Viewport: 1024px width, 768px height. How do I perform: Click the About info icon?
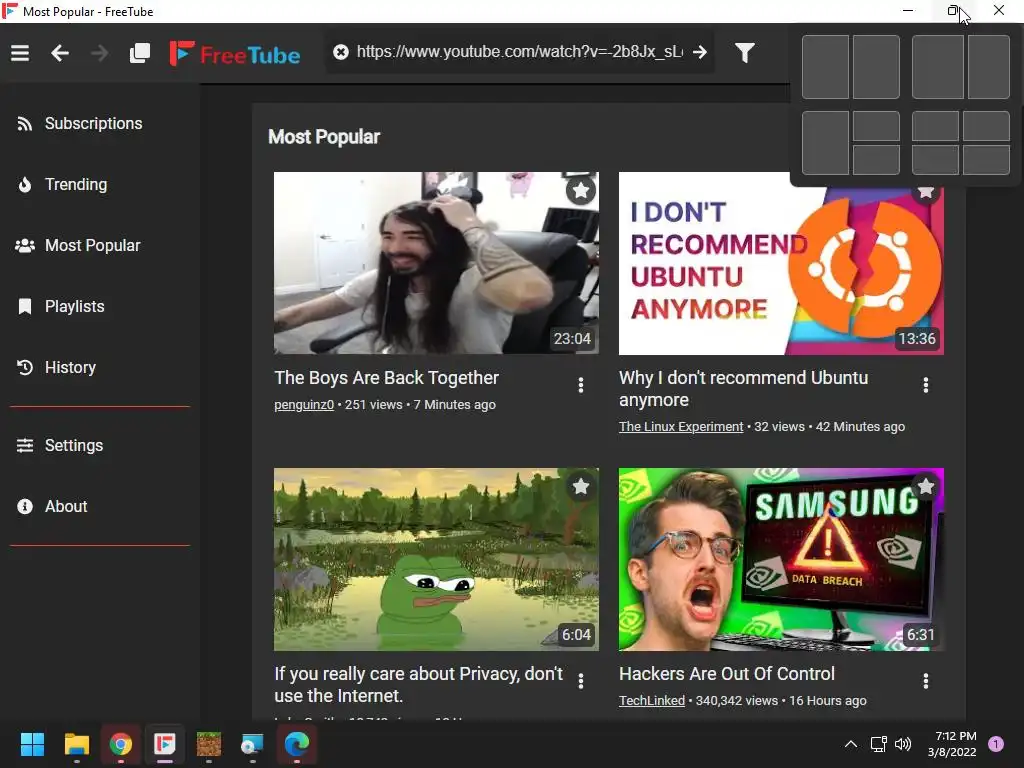(25, 506)
